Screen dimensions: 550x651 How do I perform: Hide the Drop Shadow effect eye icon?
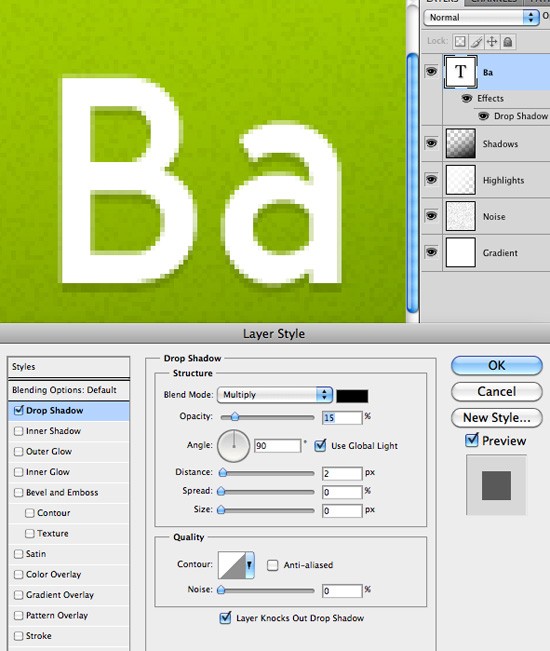tap(483, 116)
